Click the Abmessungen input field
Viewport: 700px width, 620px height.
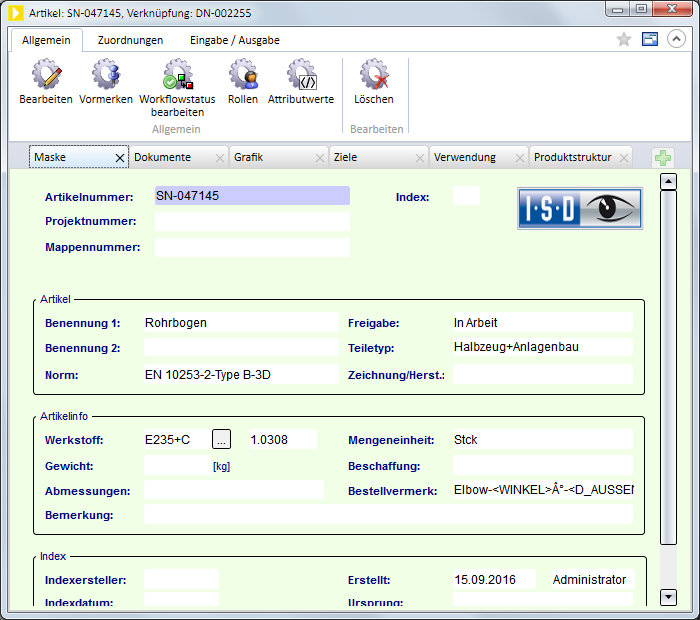click(234, 490)
